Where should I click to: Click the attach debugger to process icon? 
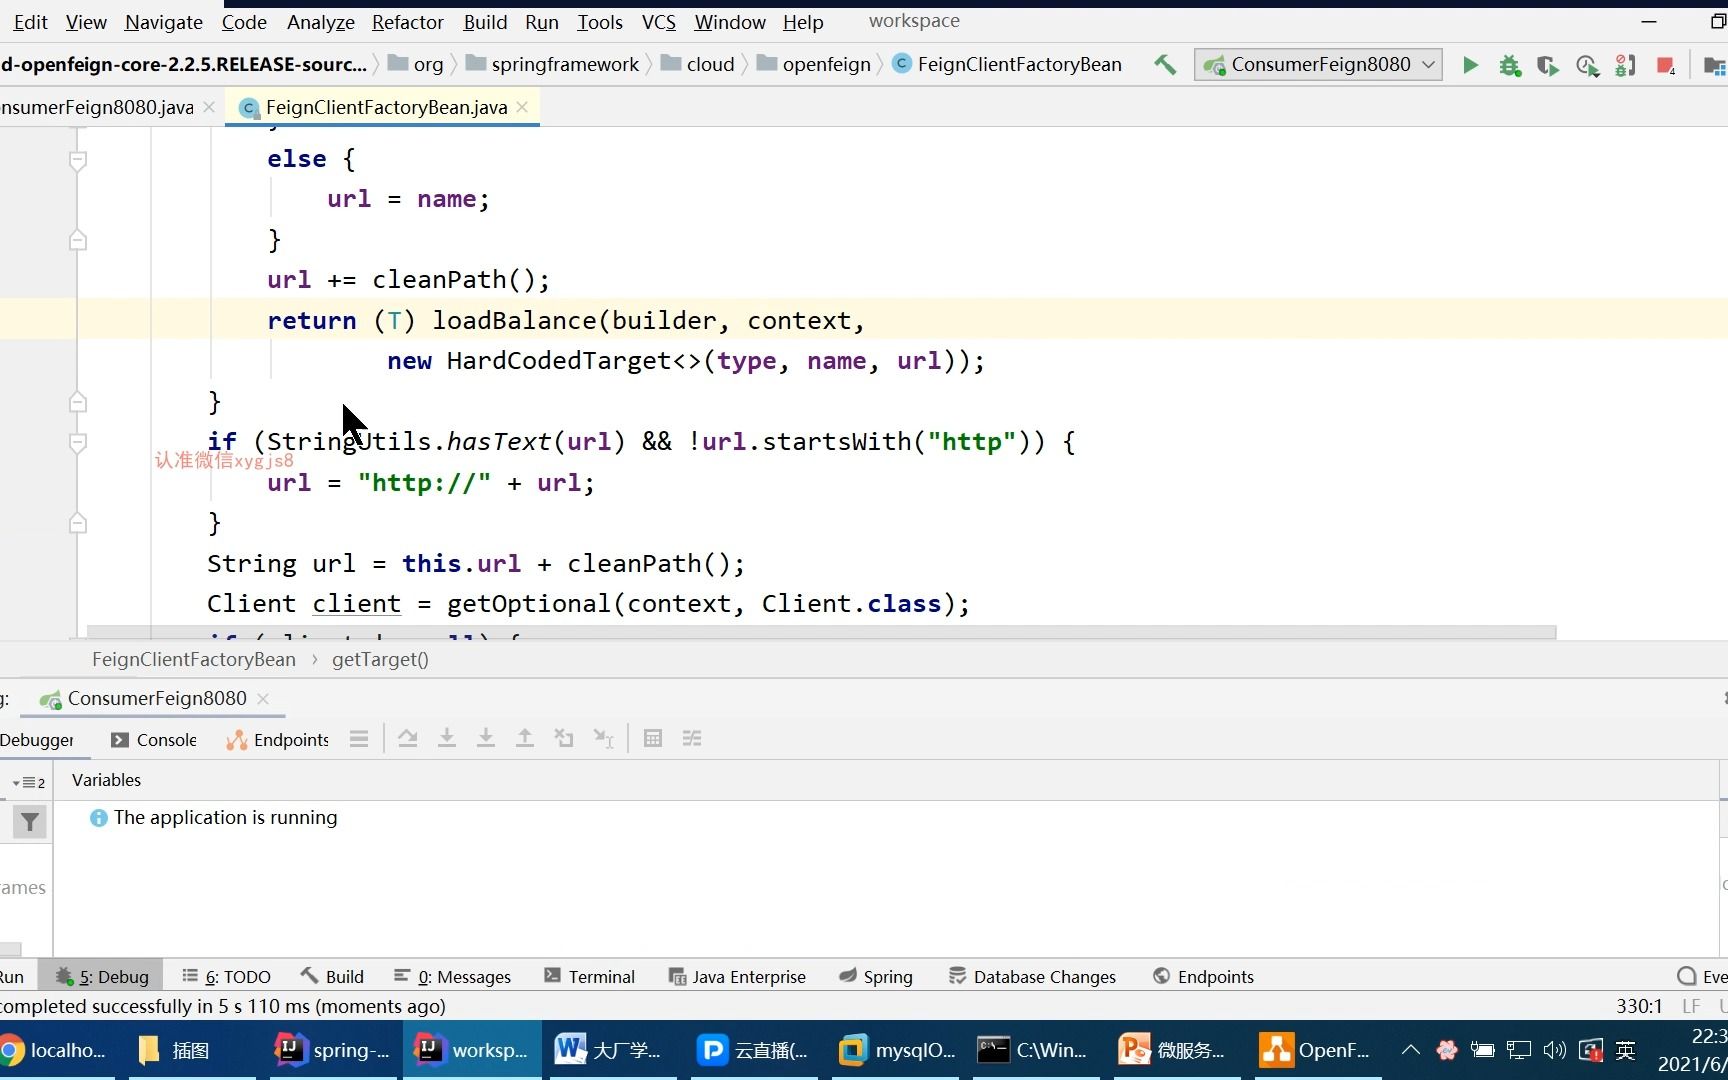[x=1626, y=66]
